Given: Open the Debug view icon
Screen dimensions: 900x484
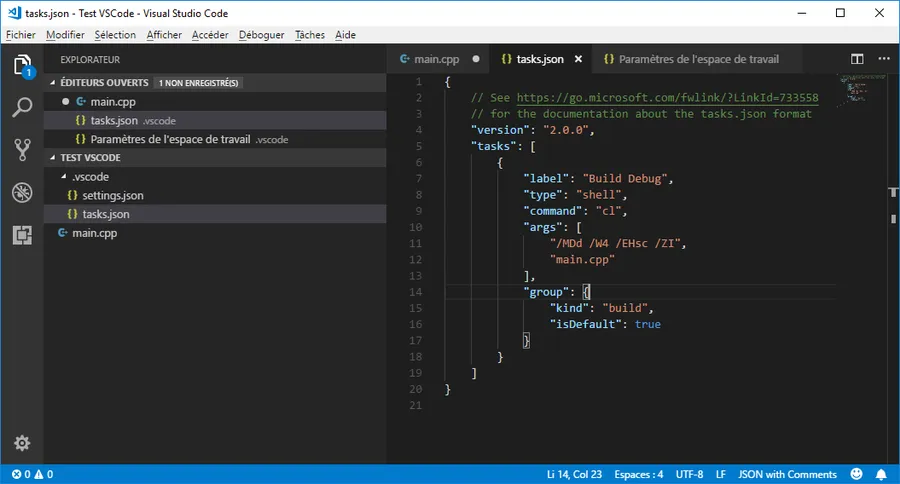Looking at the screenshot, I should pyautogui.click(x=22, y=192).
